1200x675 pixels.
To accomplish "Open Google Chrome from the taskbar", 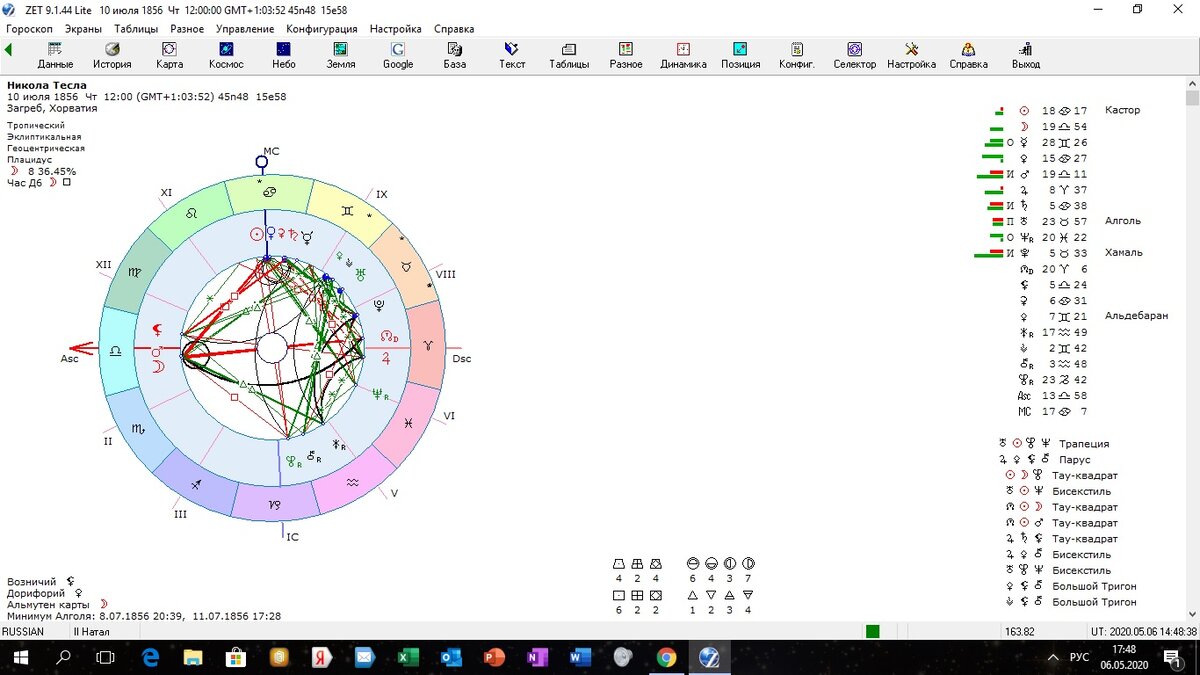I will [x=666, y=658].
